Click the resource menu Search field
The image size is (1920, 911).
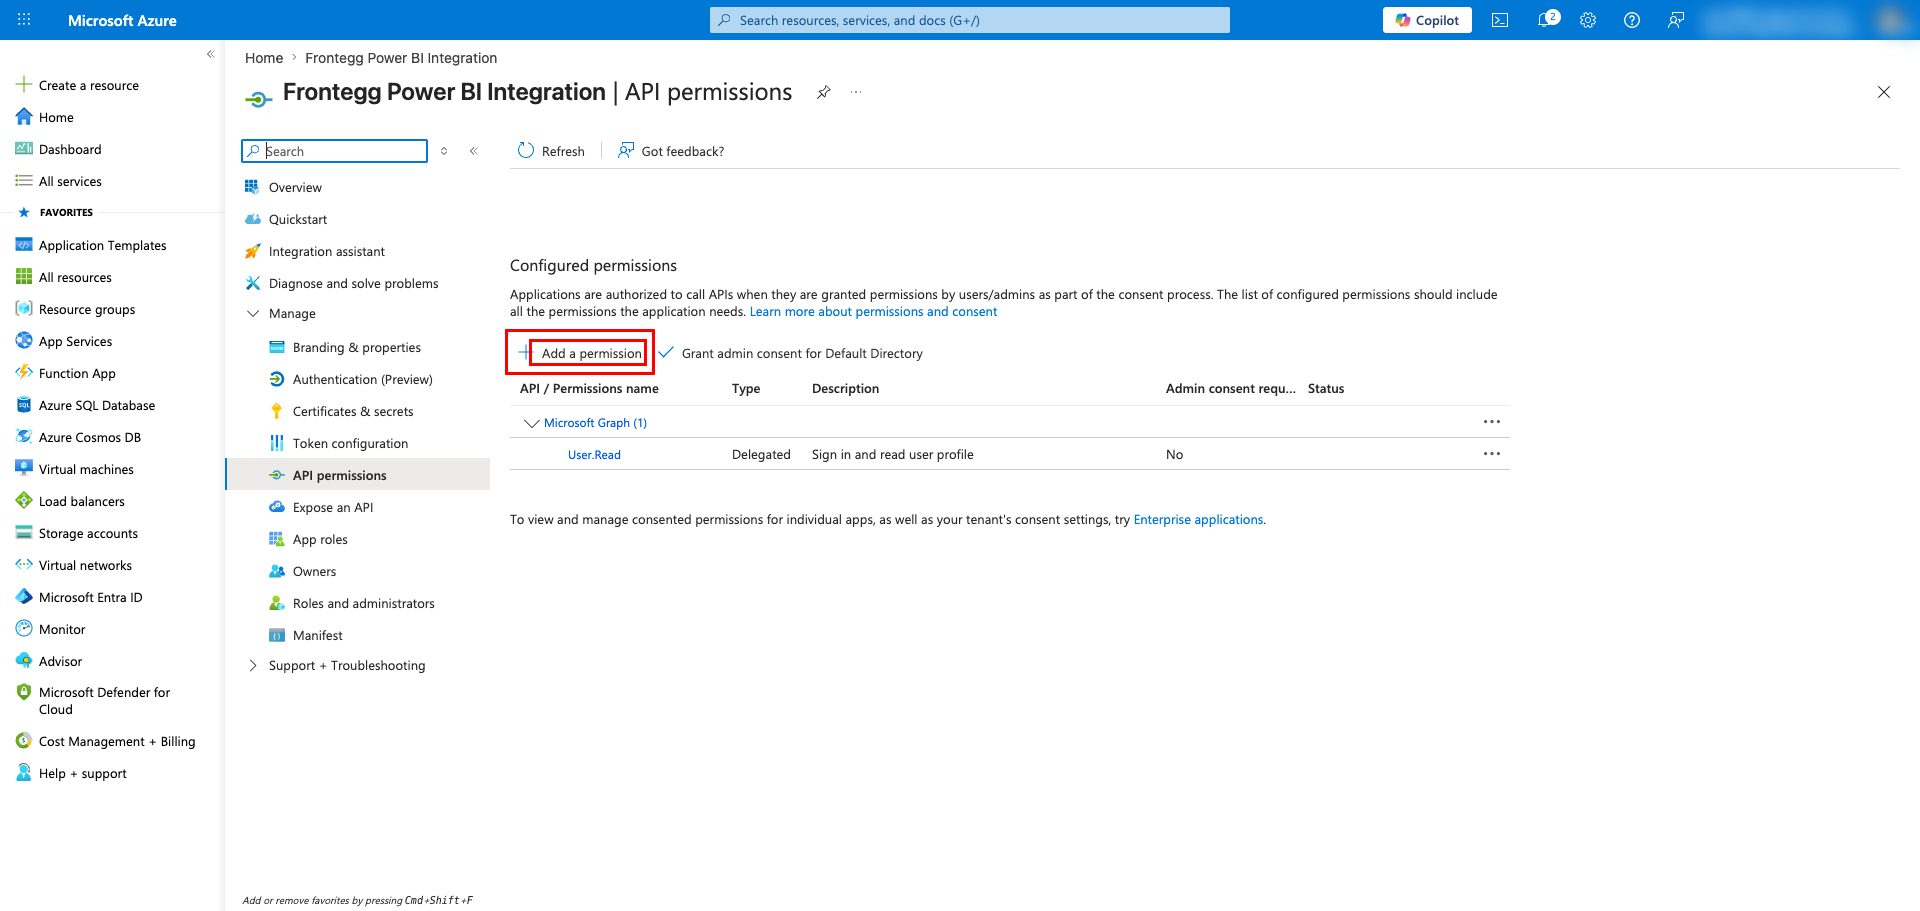(x=334, y=151)
